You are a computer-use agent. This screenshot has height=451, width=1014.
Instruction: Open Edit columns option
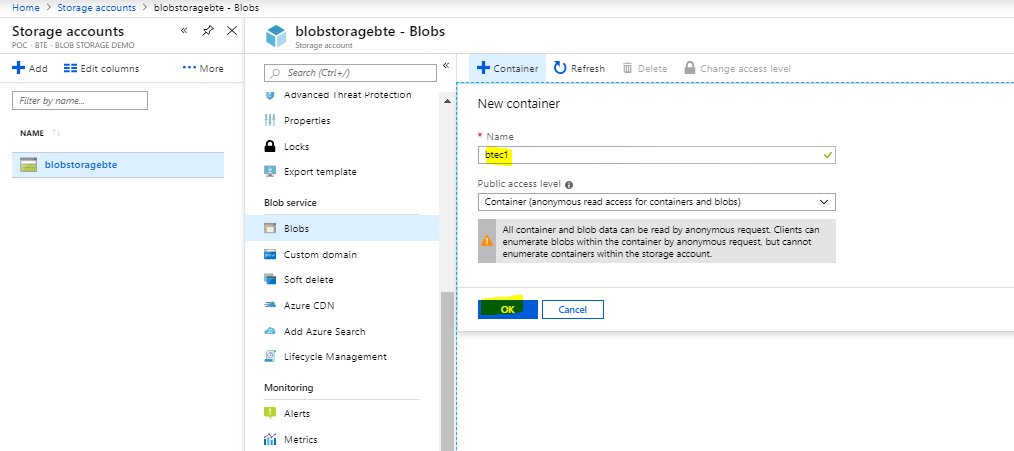(x=102, y=68)
